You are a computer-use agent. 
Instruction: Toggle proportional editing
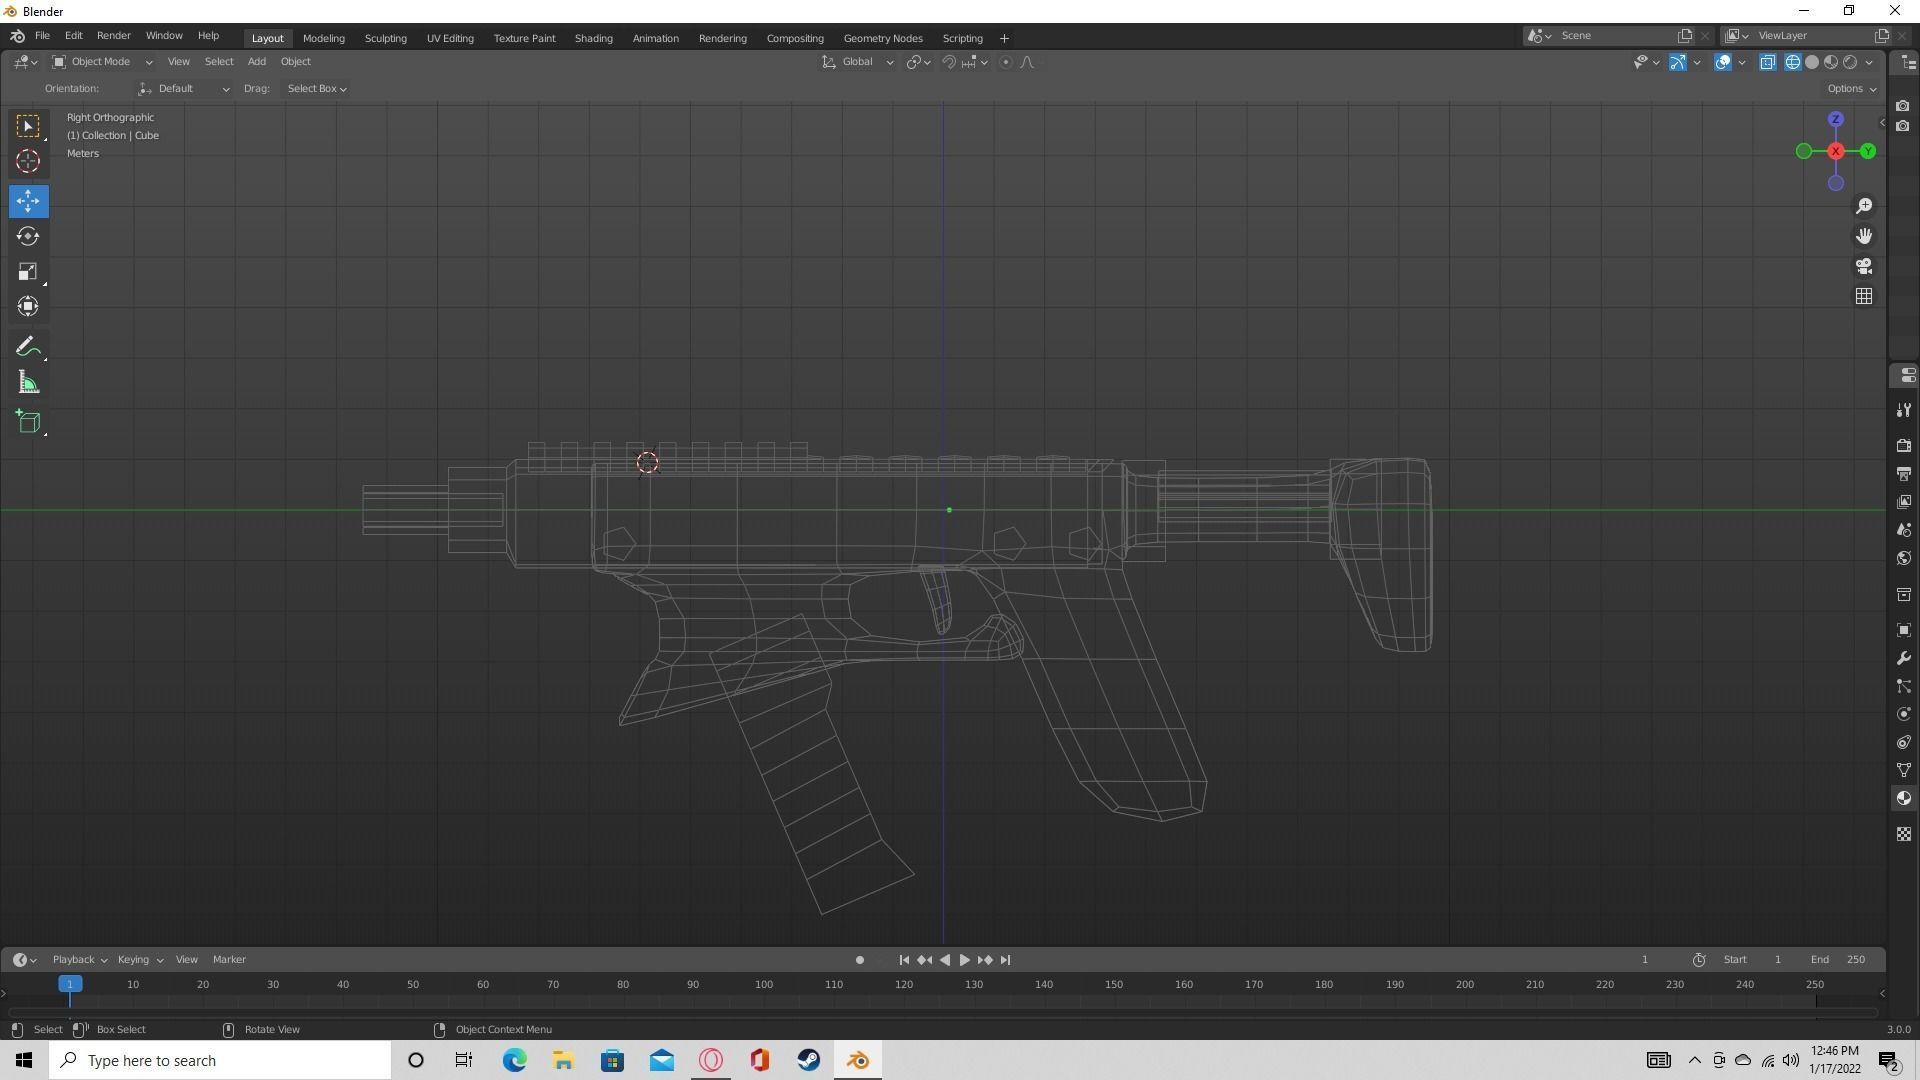(x=1005, y=62)
